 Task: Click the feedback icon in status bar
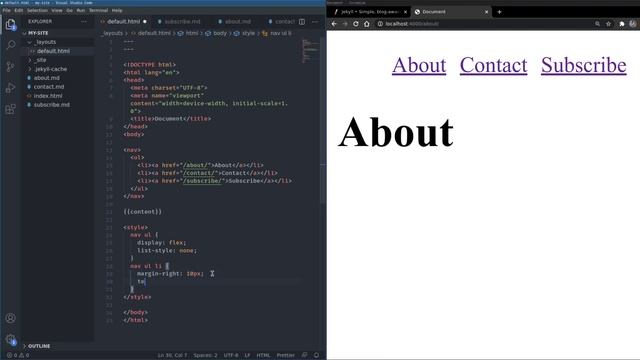tap(304, 355)
